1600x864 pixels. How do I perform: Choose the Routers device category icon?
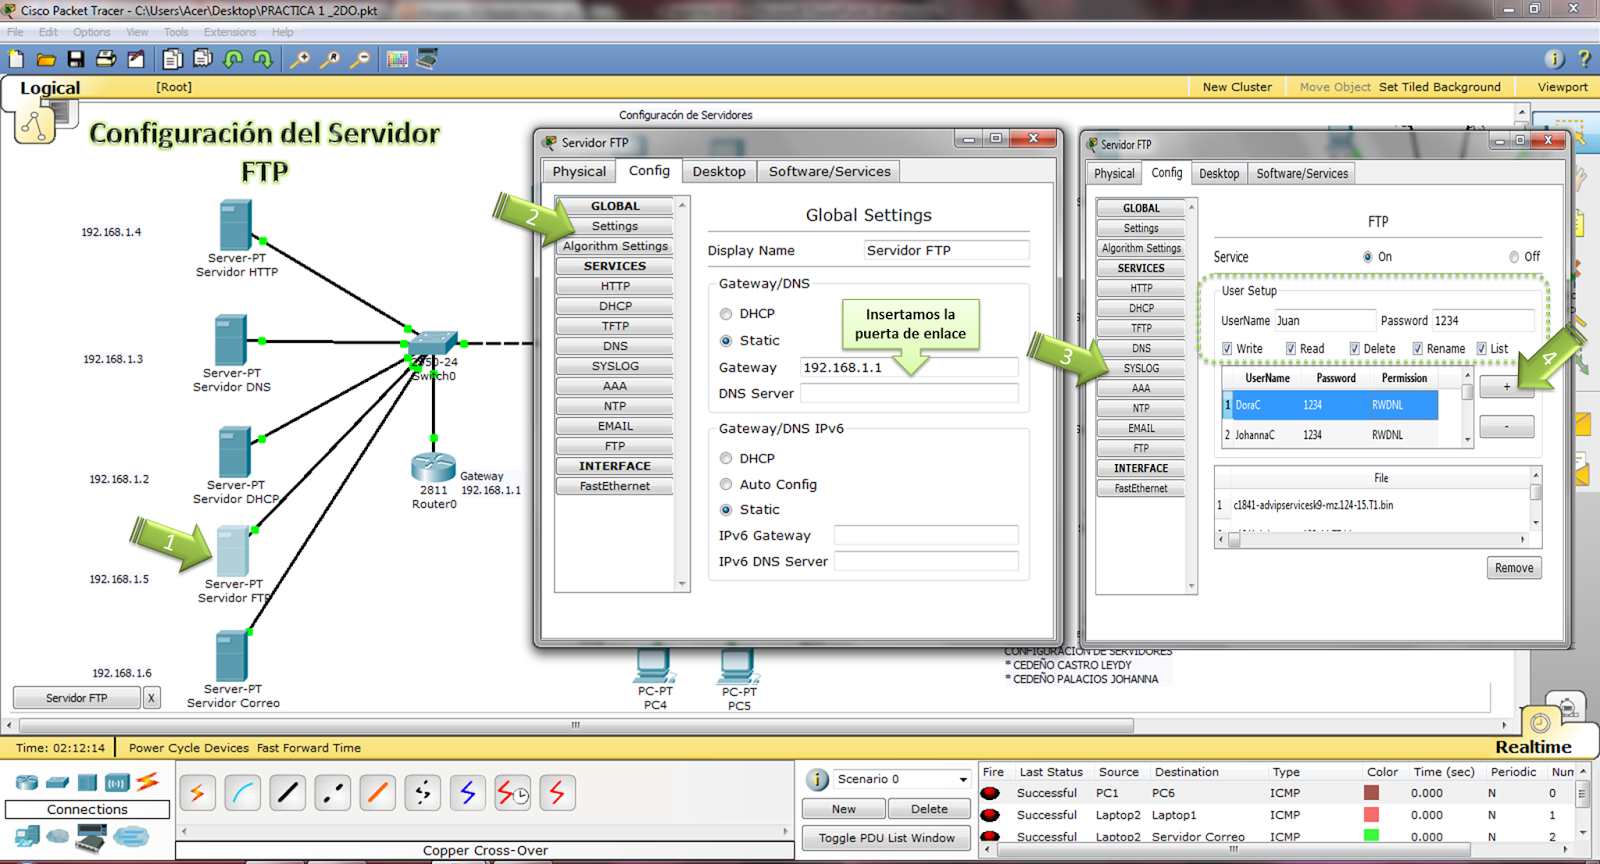point(27,782)
